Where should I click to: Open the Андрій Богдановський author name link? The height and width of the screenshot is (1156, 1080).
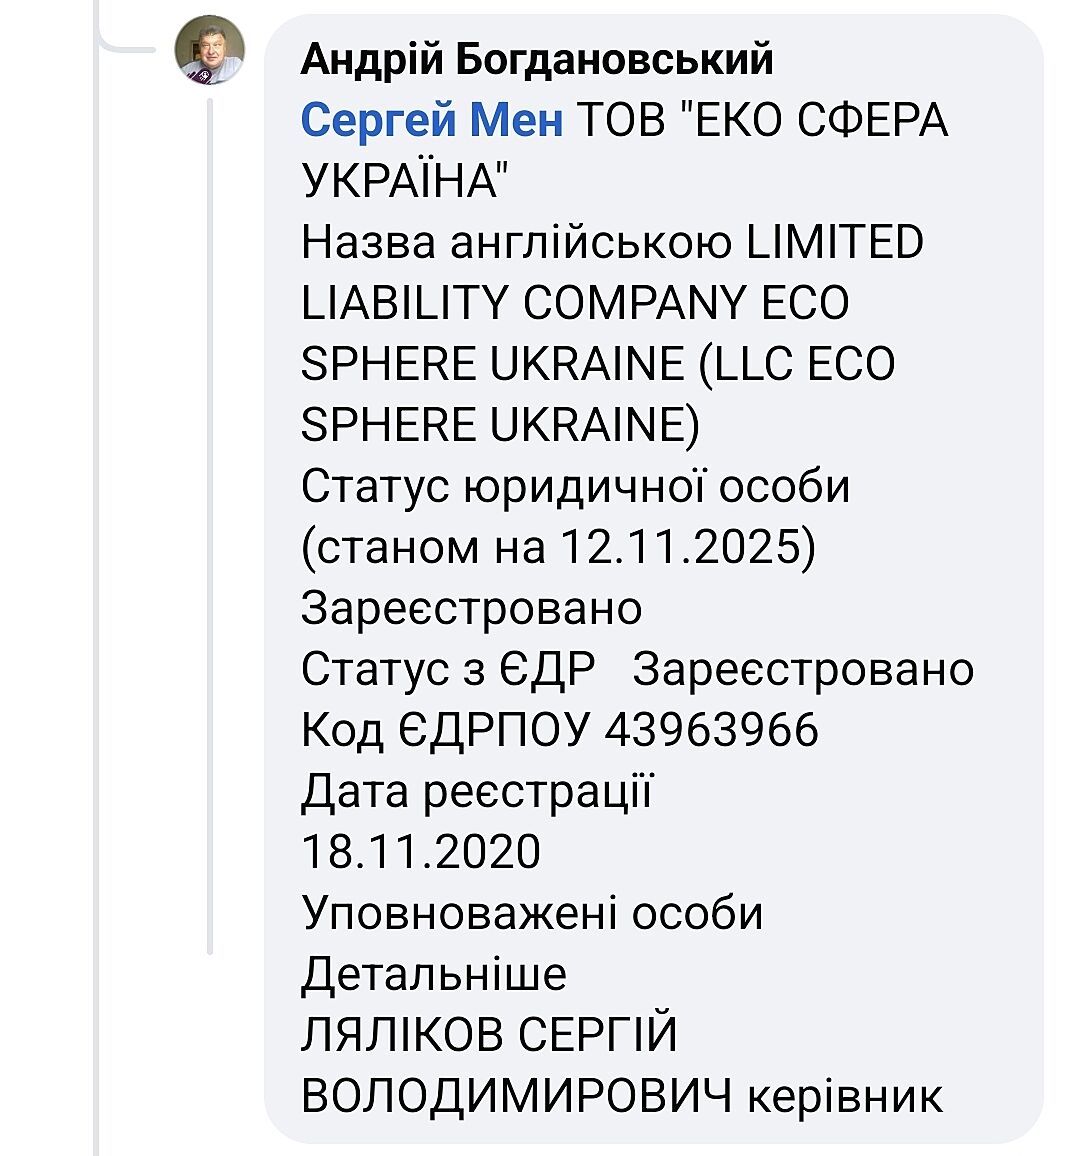pos(537,60)
